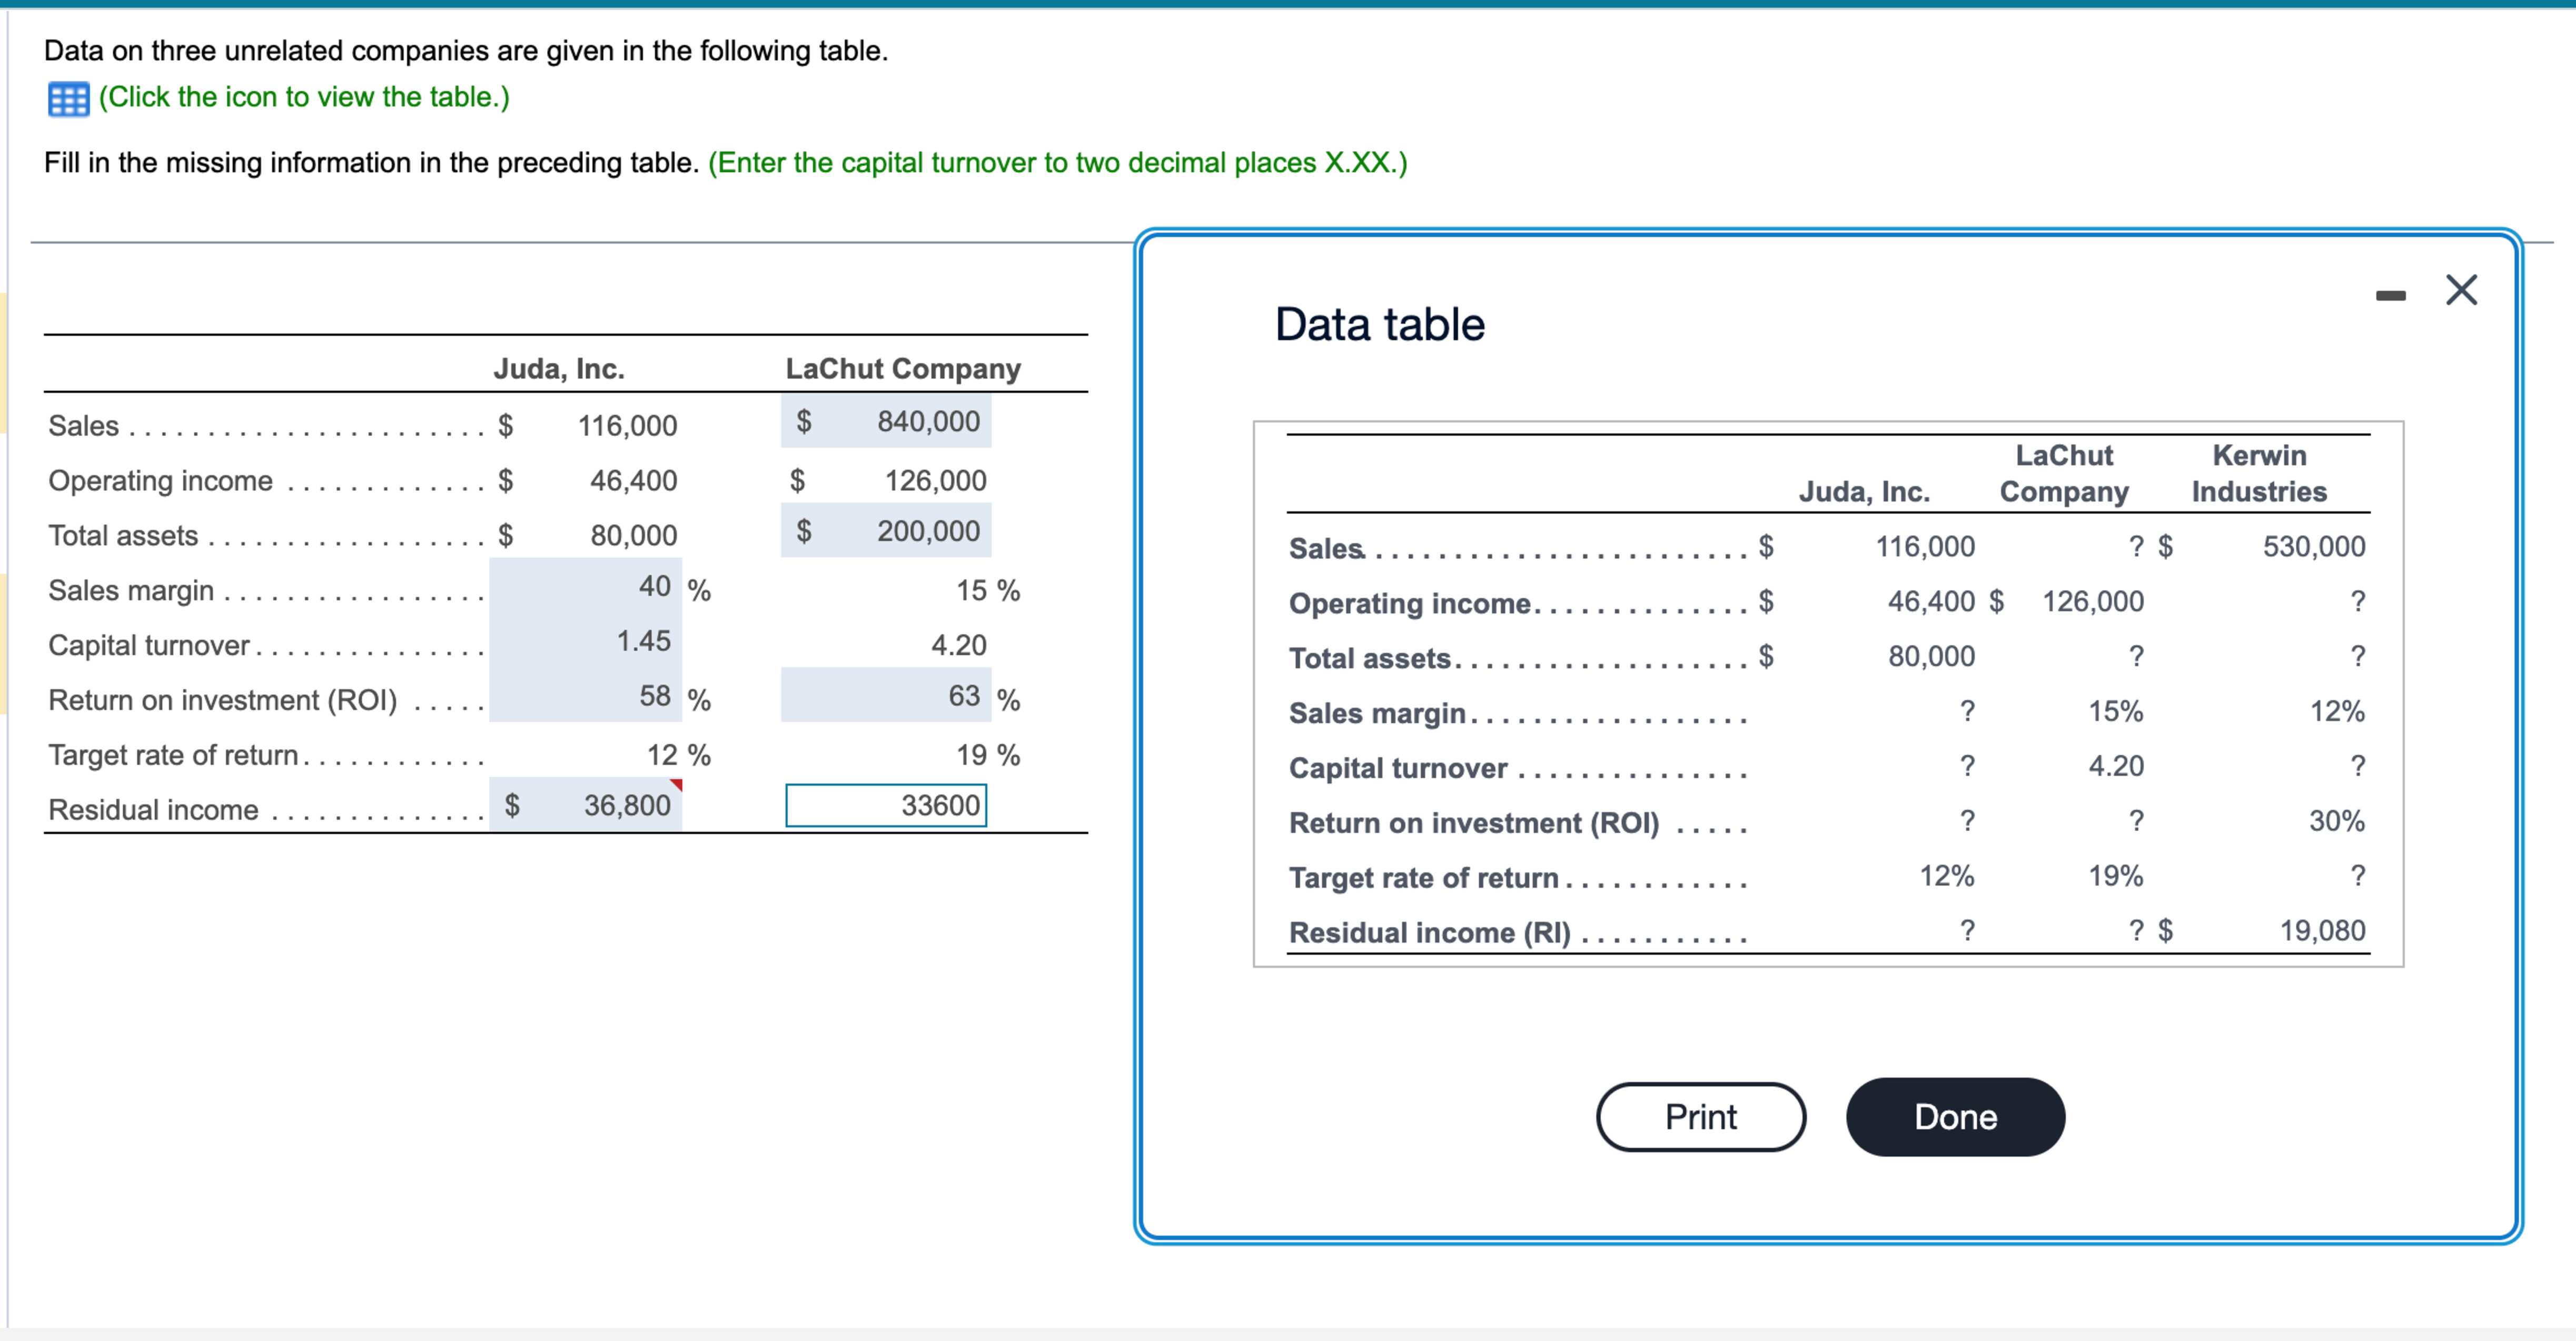Open the 'Click the icon to view the table' link
This screenshot has width=2576, height=1341.
pyautogui.click(x=304, y=97)
